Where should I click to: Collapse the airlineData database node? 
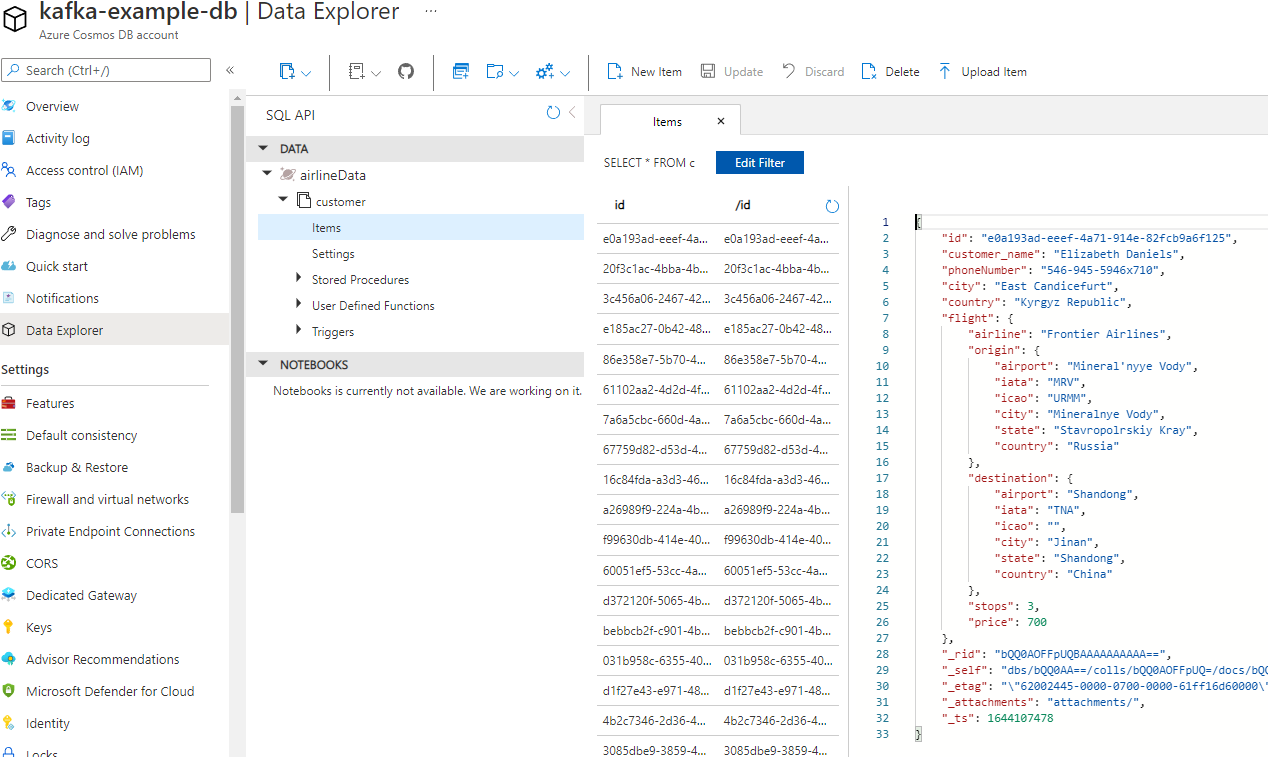pos(267,174)
